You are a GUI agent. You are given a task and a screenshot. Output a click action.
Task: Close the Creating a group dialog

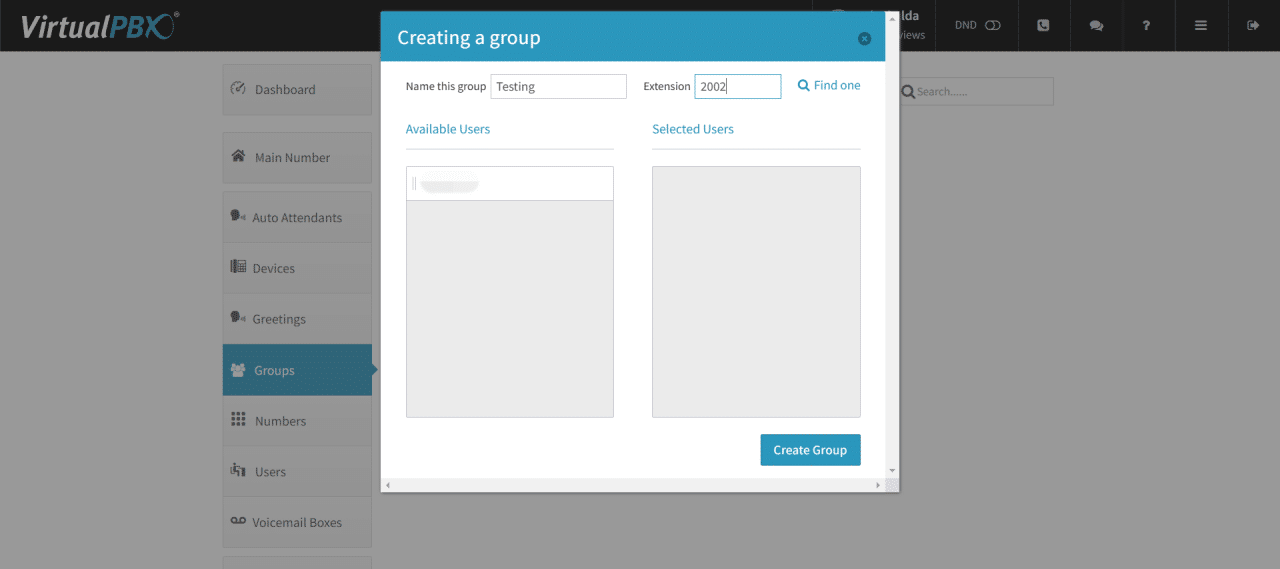pos(864,39)
